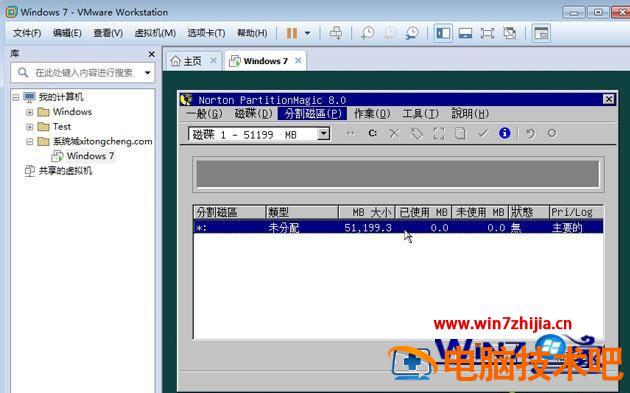The height and width of the screenshot is (393, 630).
Task: Click the undo arrow in PartitionMagic toolbar
Action: [530, 133]
